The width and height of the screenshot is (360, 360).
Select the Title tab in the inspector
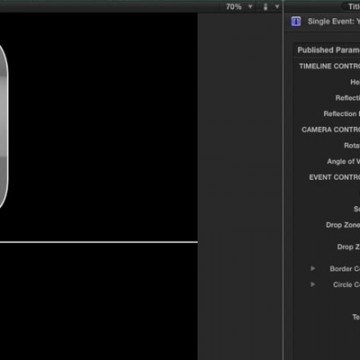click(x=354, y=6)
